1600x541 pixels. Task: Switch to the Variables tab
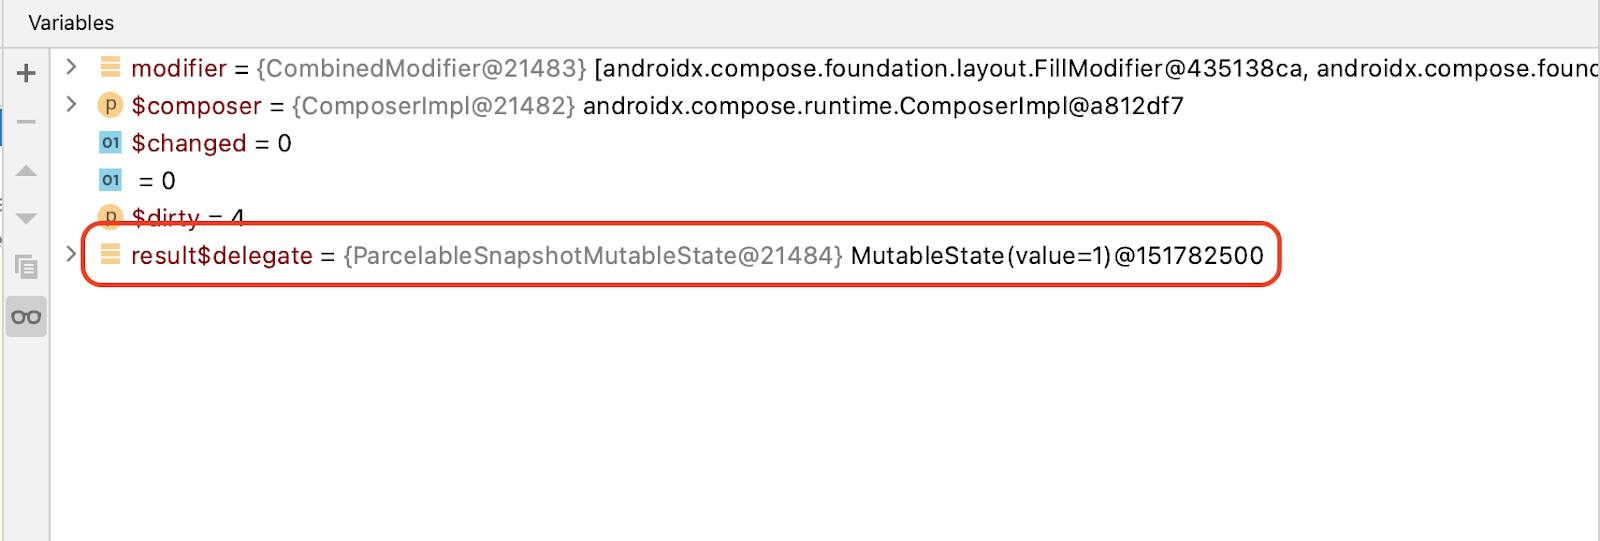coord(71,22)
